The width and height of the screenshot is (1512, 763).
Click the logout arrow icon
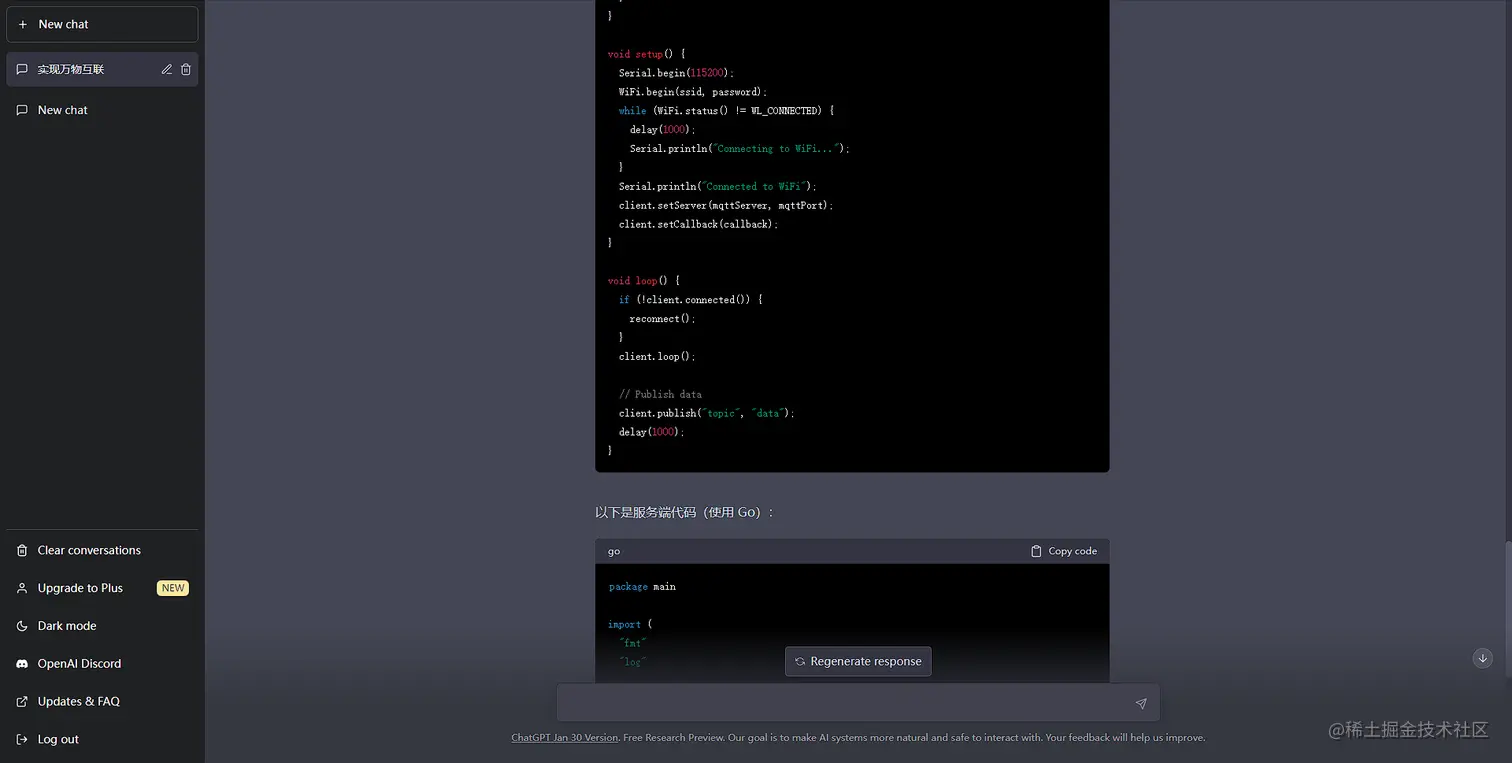(22, 740)
